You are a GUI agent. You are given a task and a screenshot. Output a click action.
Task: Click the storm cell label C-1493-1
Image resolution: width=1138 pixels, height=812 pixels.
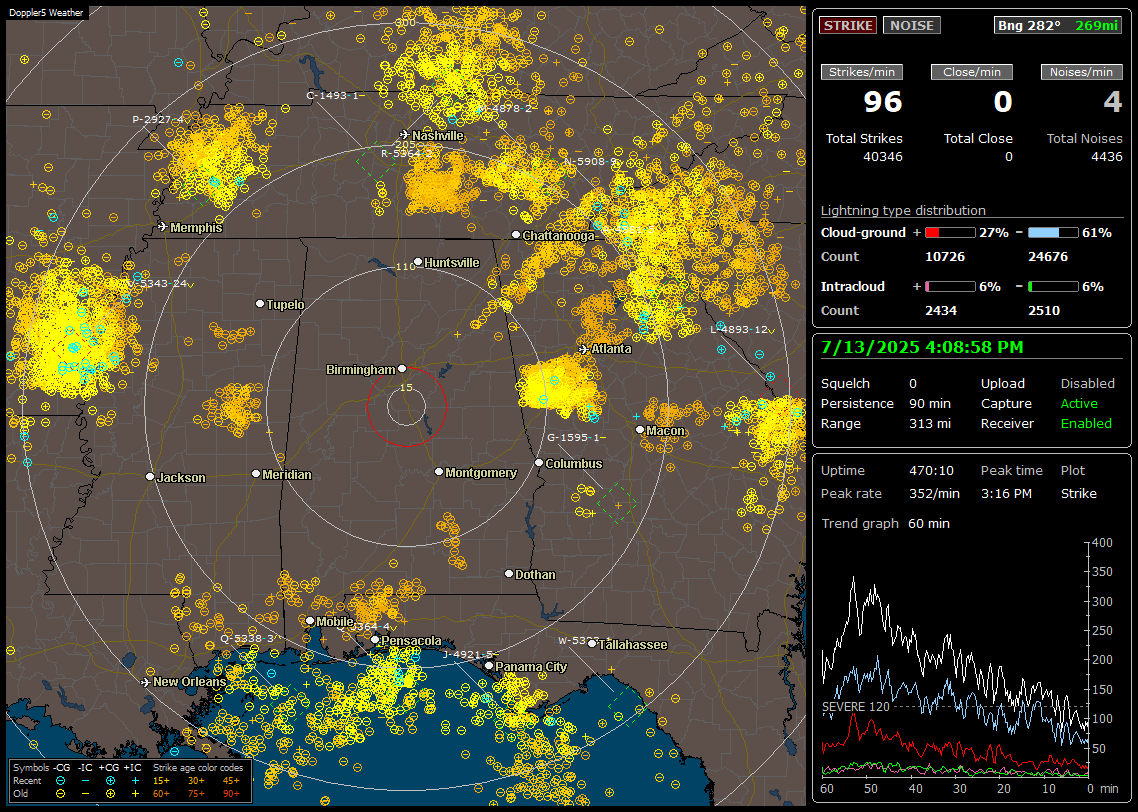point(332,95)
